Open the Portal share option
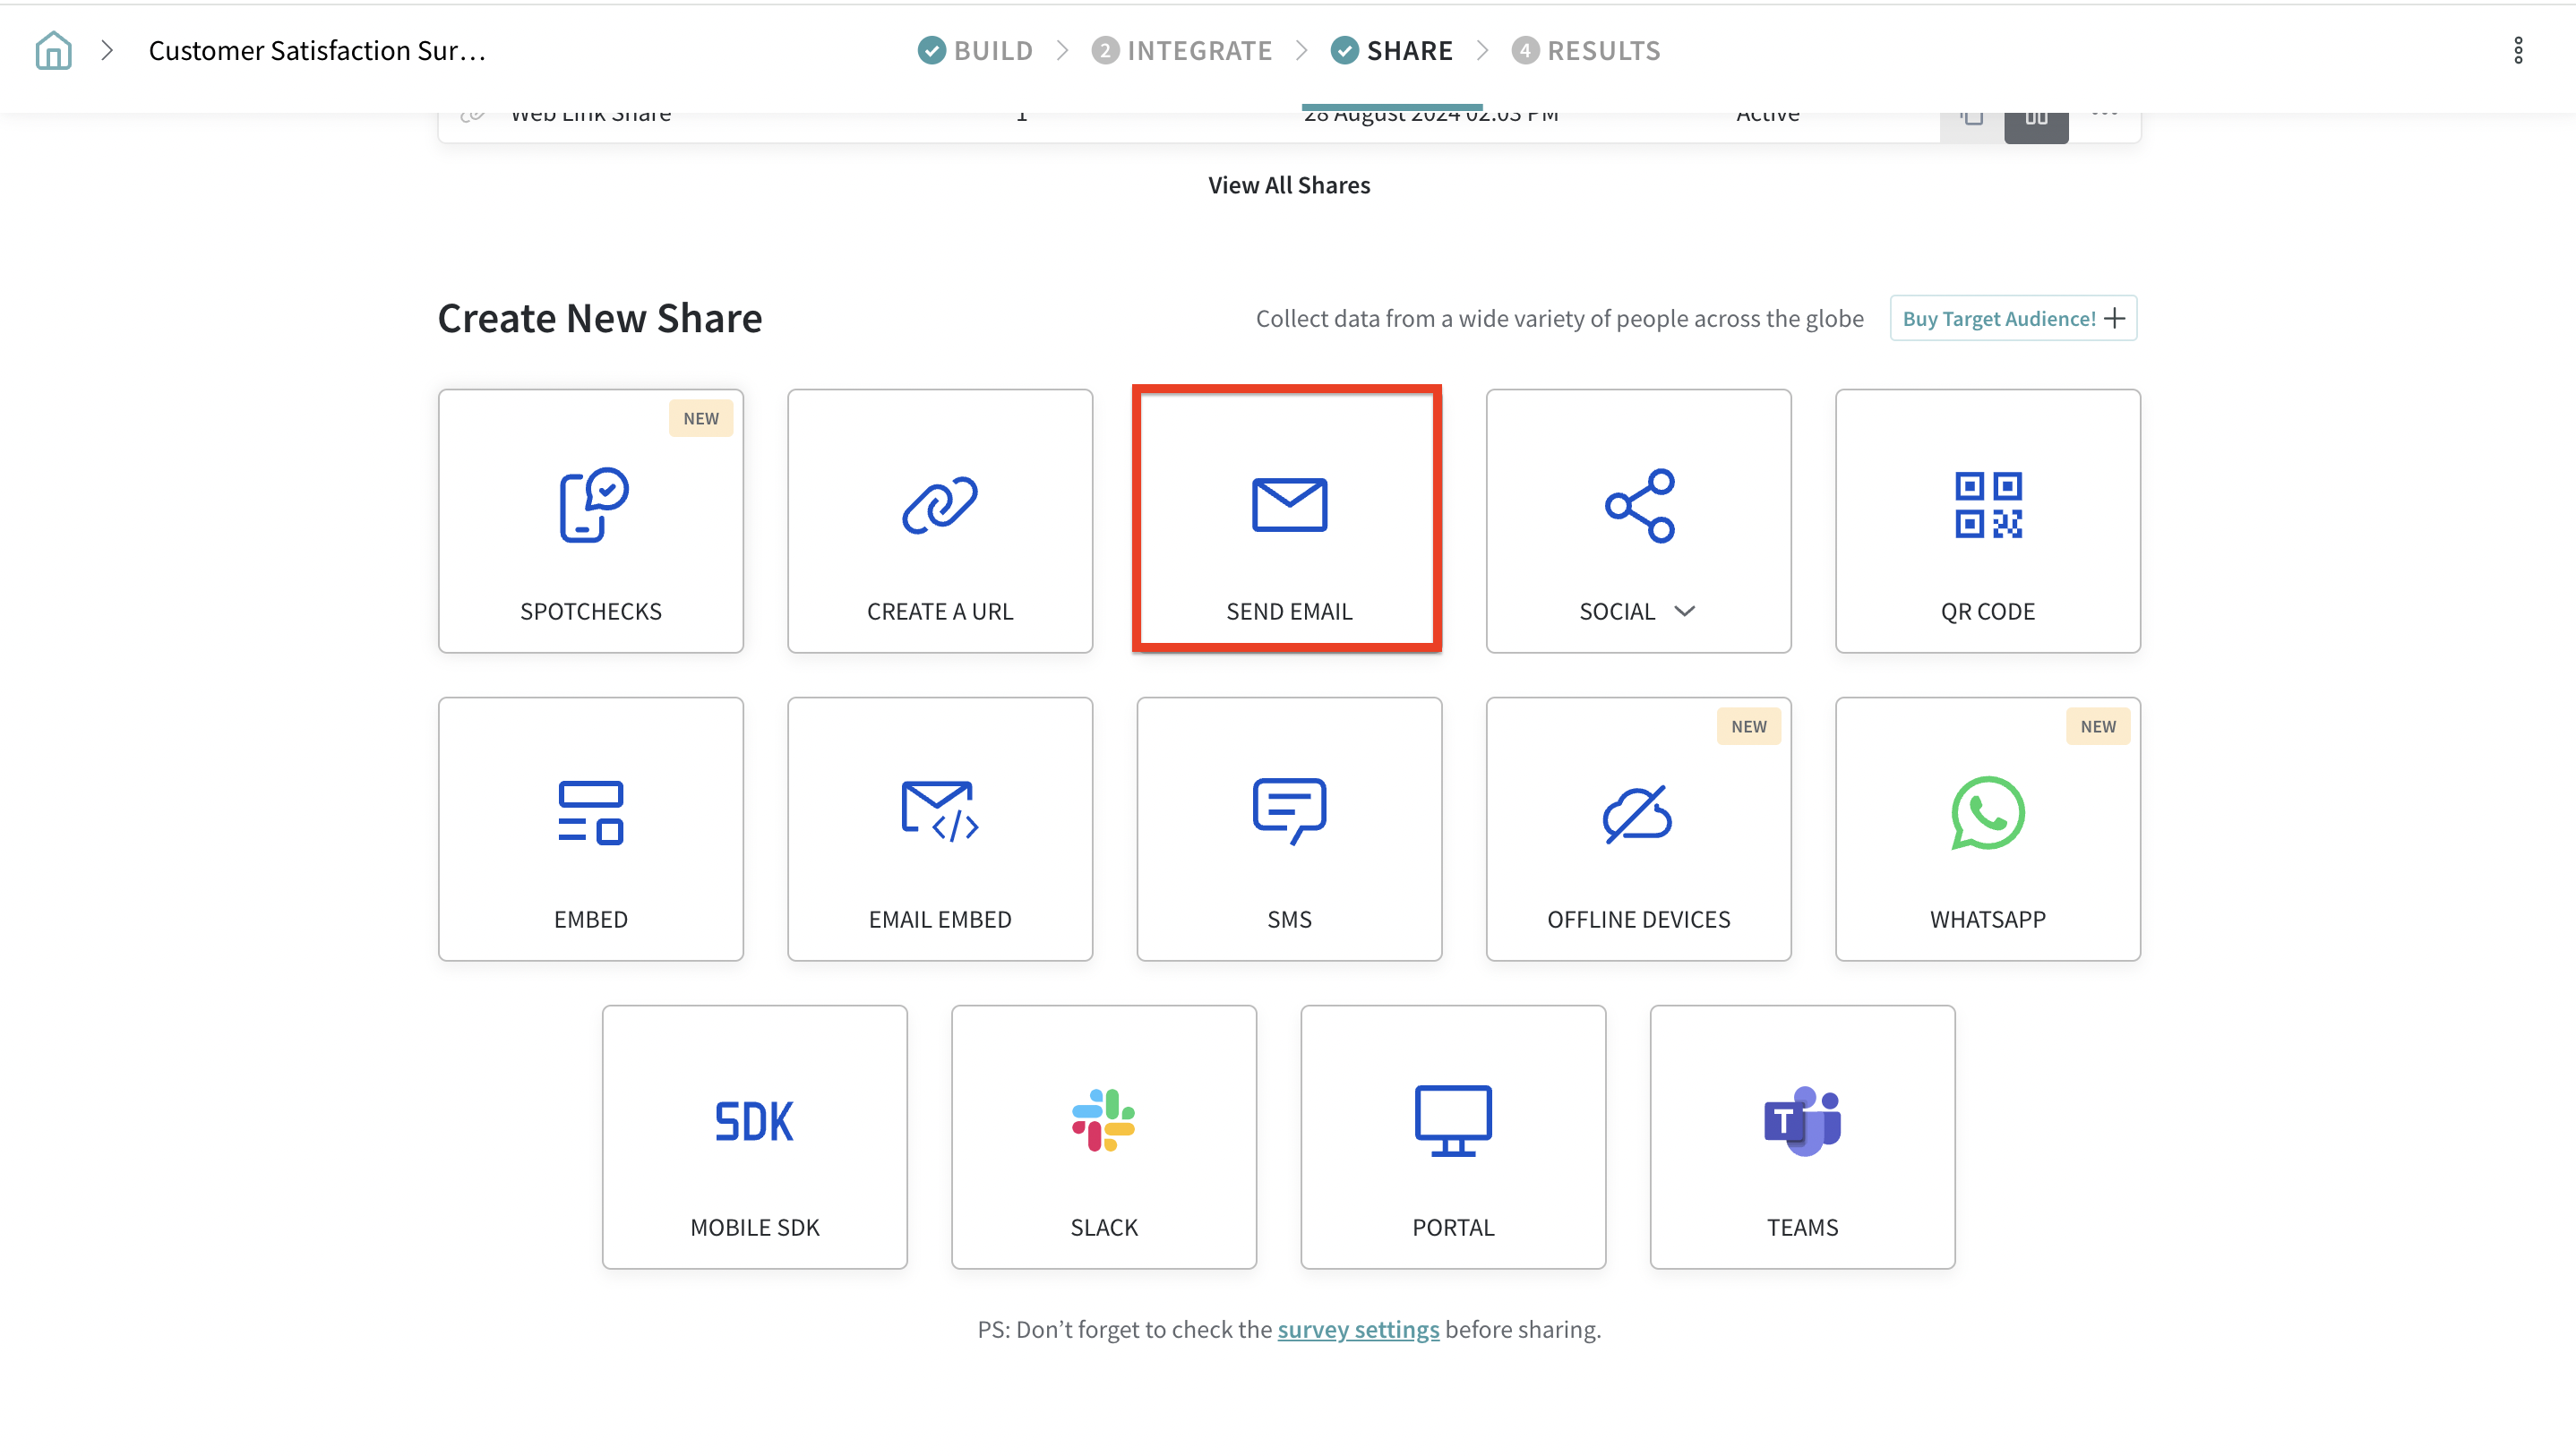Image resolution: width=2576 pixels, height=1456 pixels. [1452, 1137]
